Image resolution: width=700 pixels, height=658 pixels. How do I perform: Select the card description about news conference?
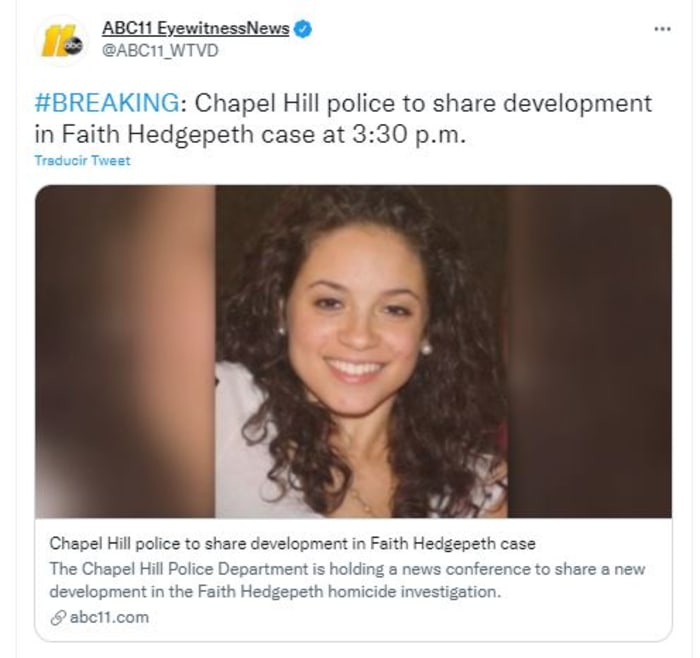(347, 580)
